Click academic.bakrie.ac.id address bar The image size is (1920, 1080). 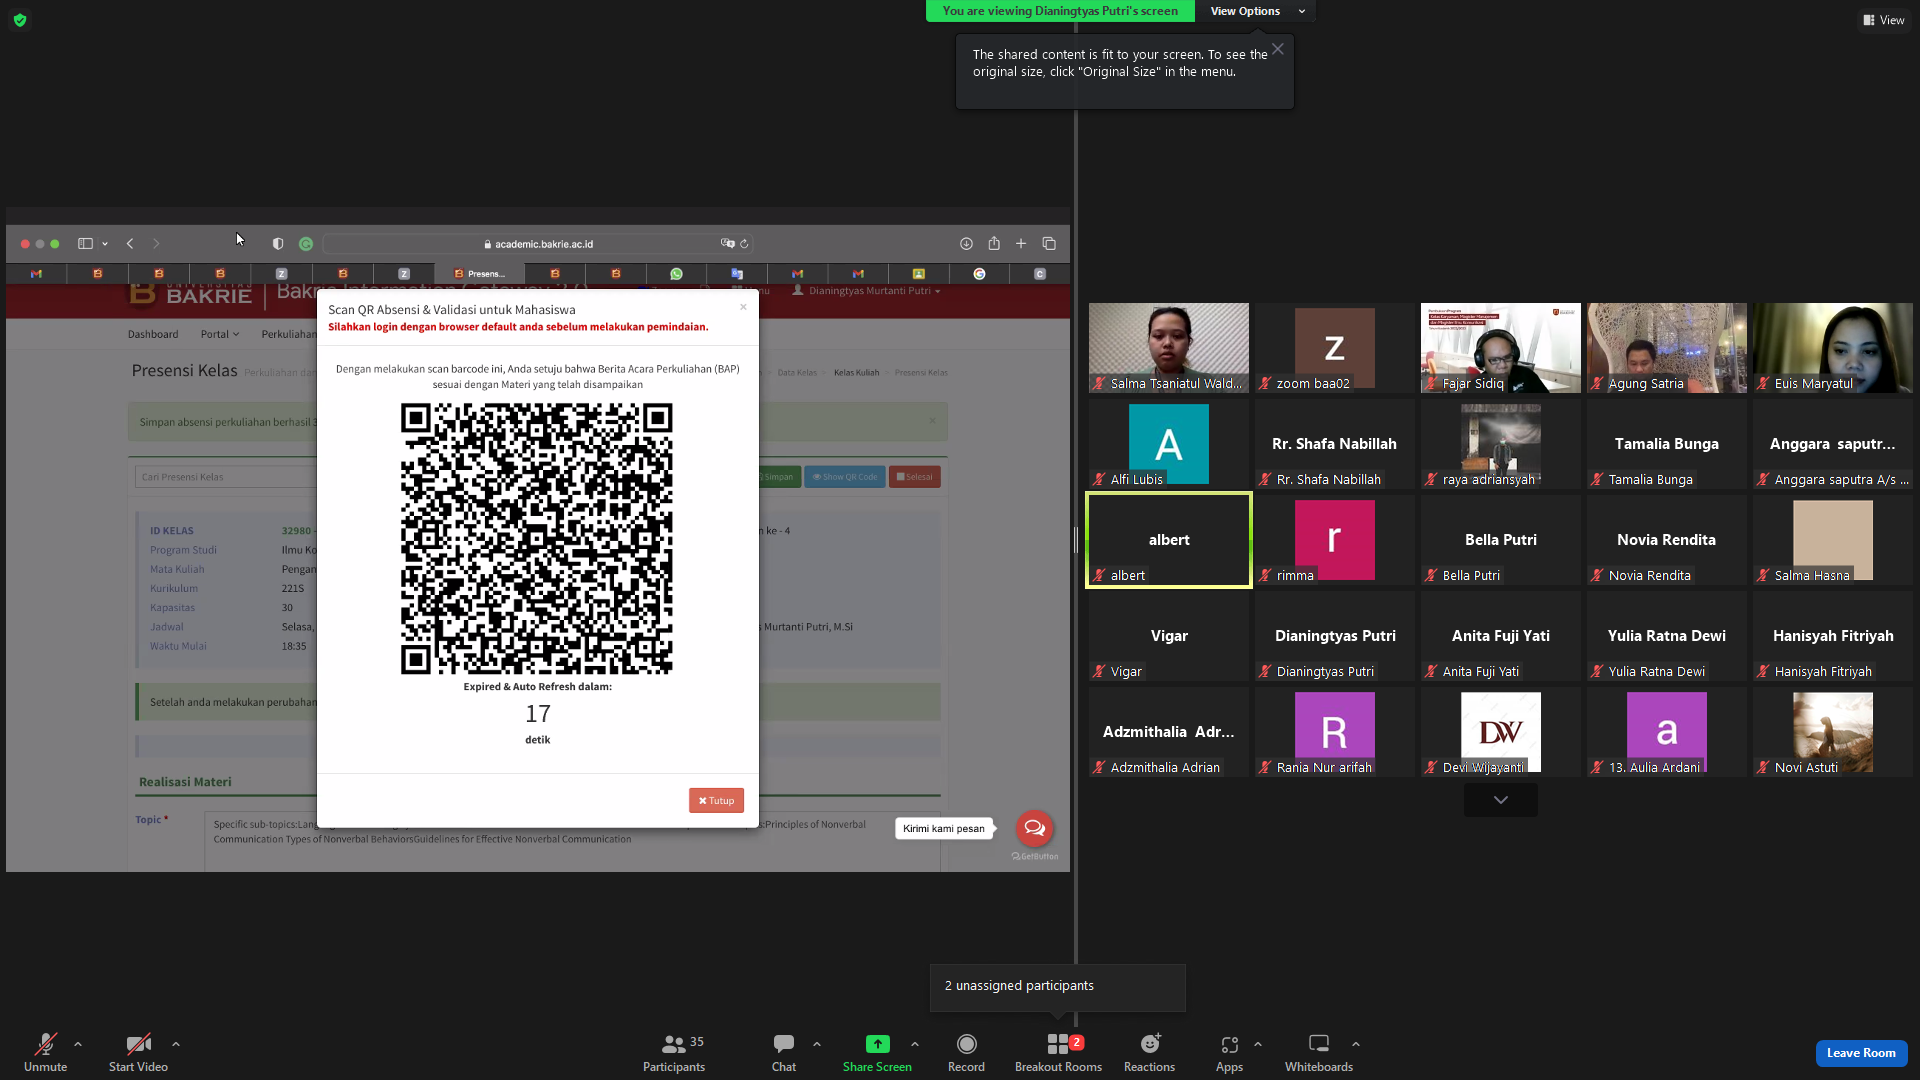[538, 244]
